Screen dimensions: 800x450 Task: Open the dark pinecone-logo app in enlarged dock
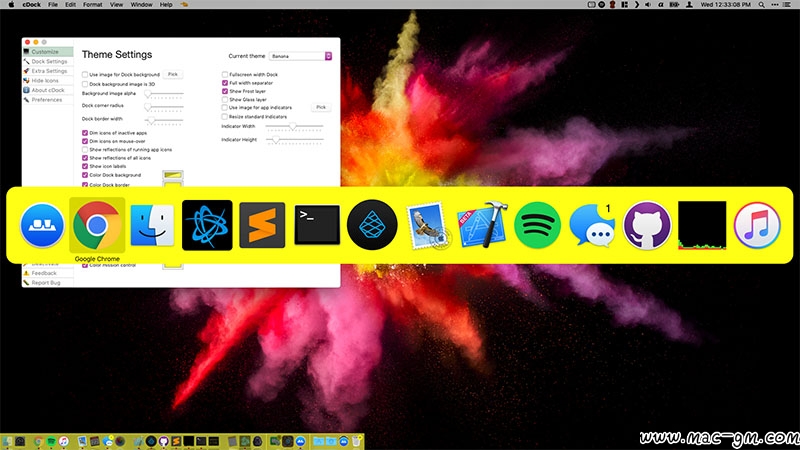372,225
